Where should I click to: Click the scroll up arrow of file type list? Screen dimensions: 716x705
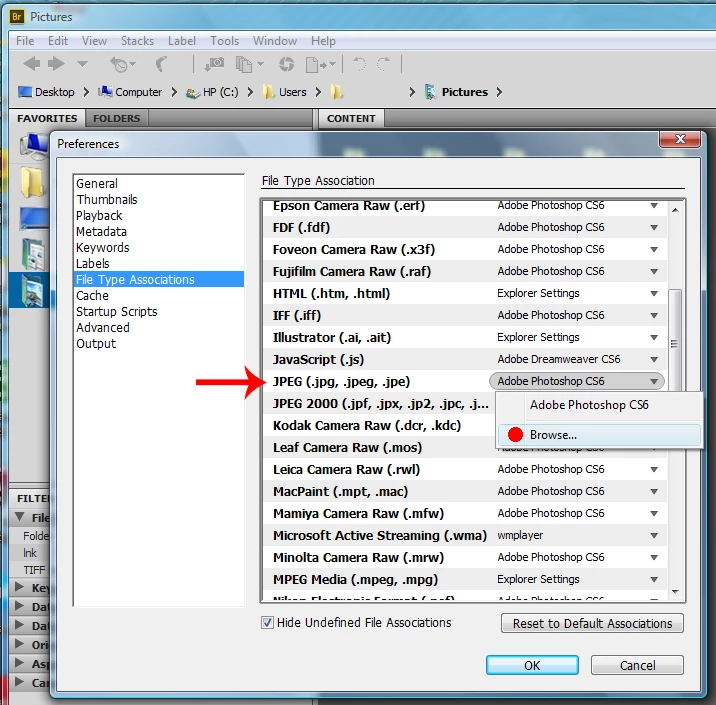coord(675,210)
